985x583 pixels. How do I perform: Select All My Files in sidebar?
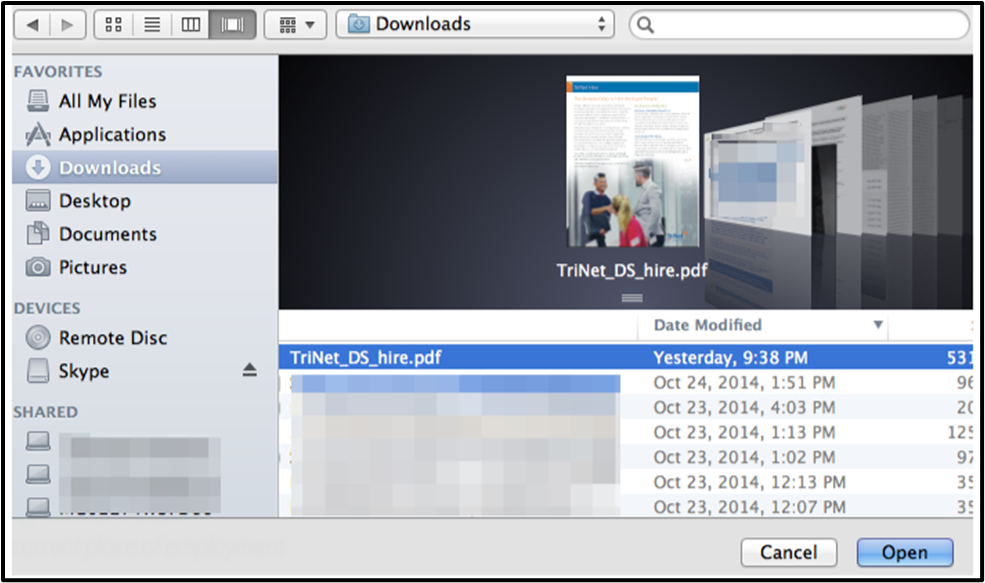(x=107, y=101)
